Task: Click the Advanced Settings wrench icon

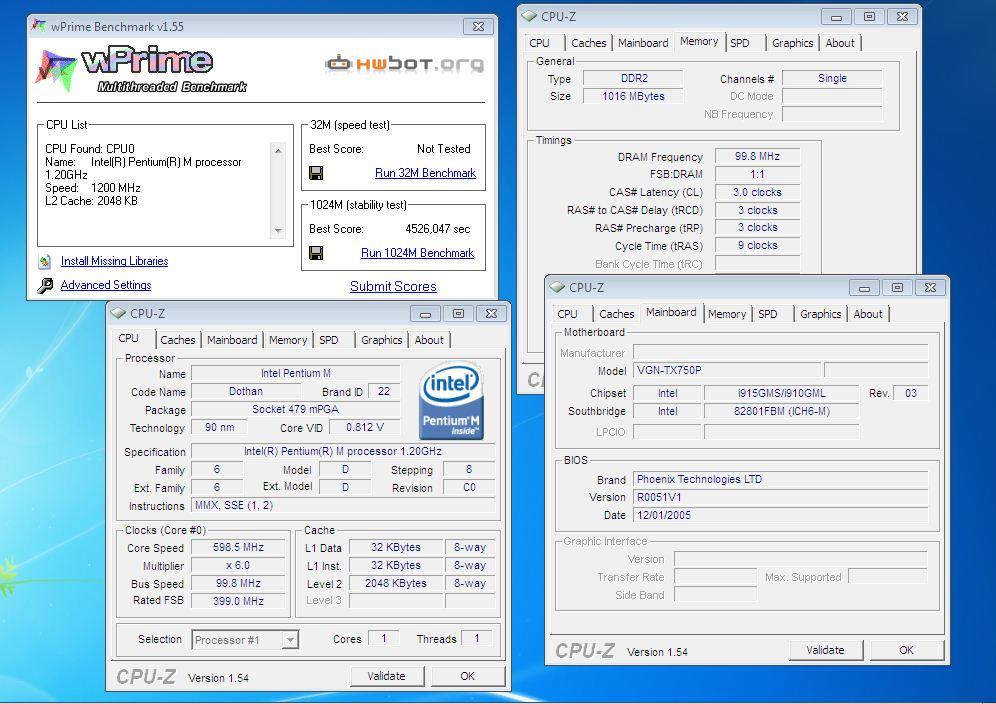Action: (x=44, y=285)
